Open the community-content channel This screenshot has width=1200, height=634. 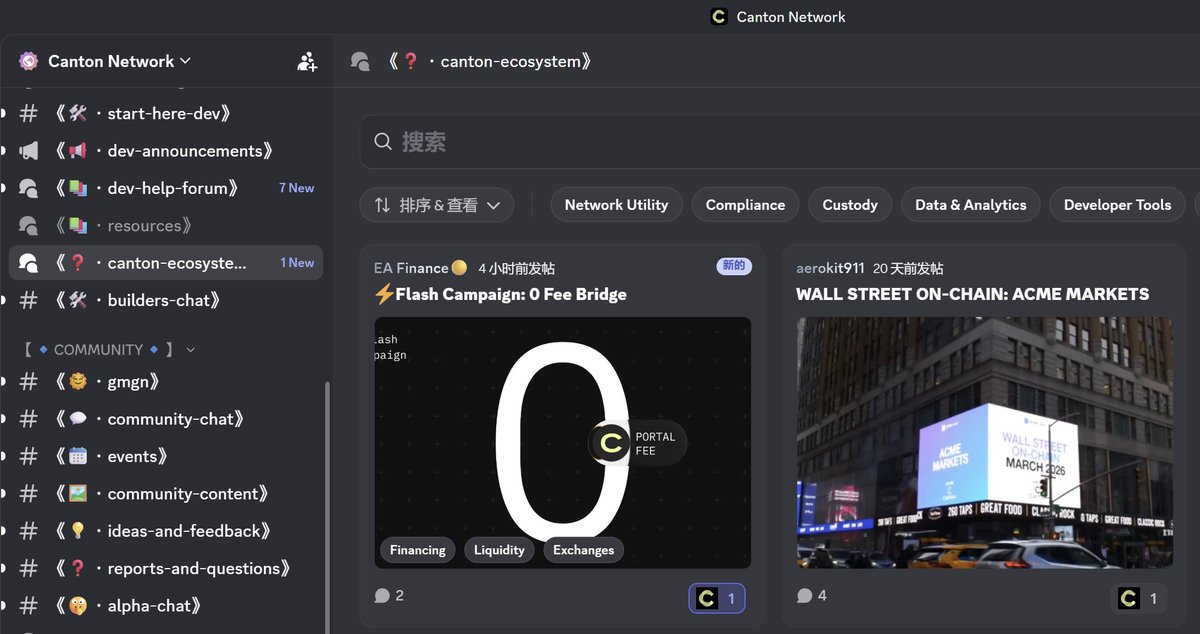pyautogui.click(x=166, y=494)
